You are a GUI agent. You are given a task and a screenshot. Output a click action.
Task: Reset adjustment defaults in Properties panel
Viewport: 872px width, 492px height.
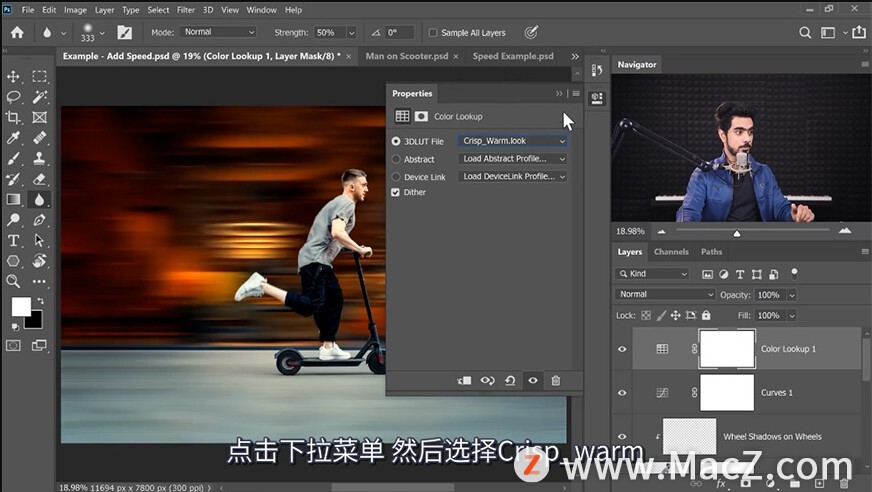(x=510, y=381)
